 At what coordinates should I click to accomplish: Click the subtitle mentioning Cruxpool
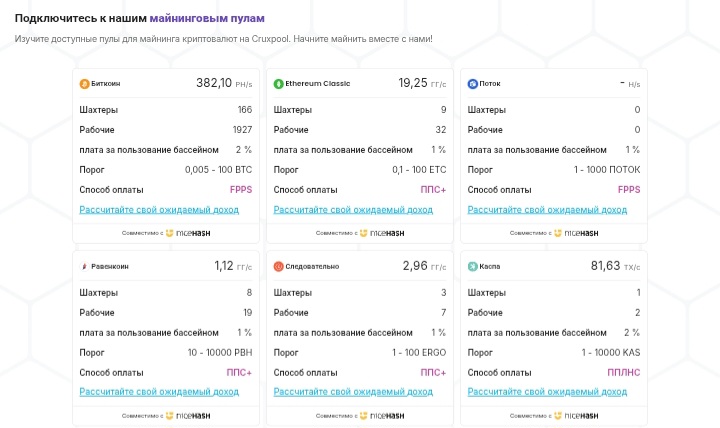point(224,39)
